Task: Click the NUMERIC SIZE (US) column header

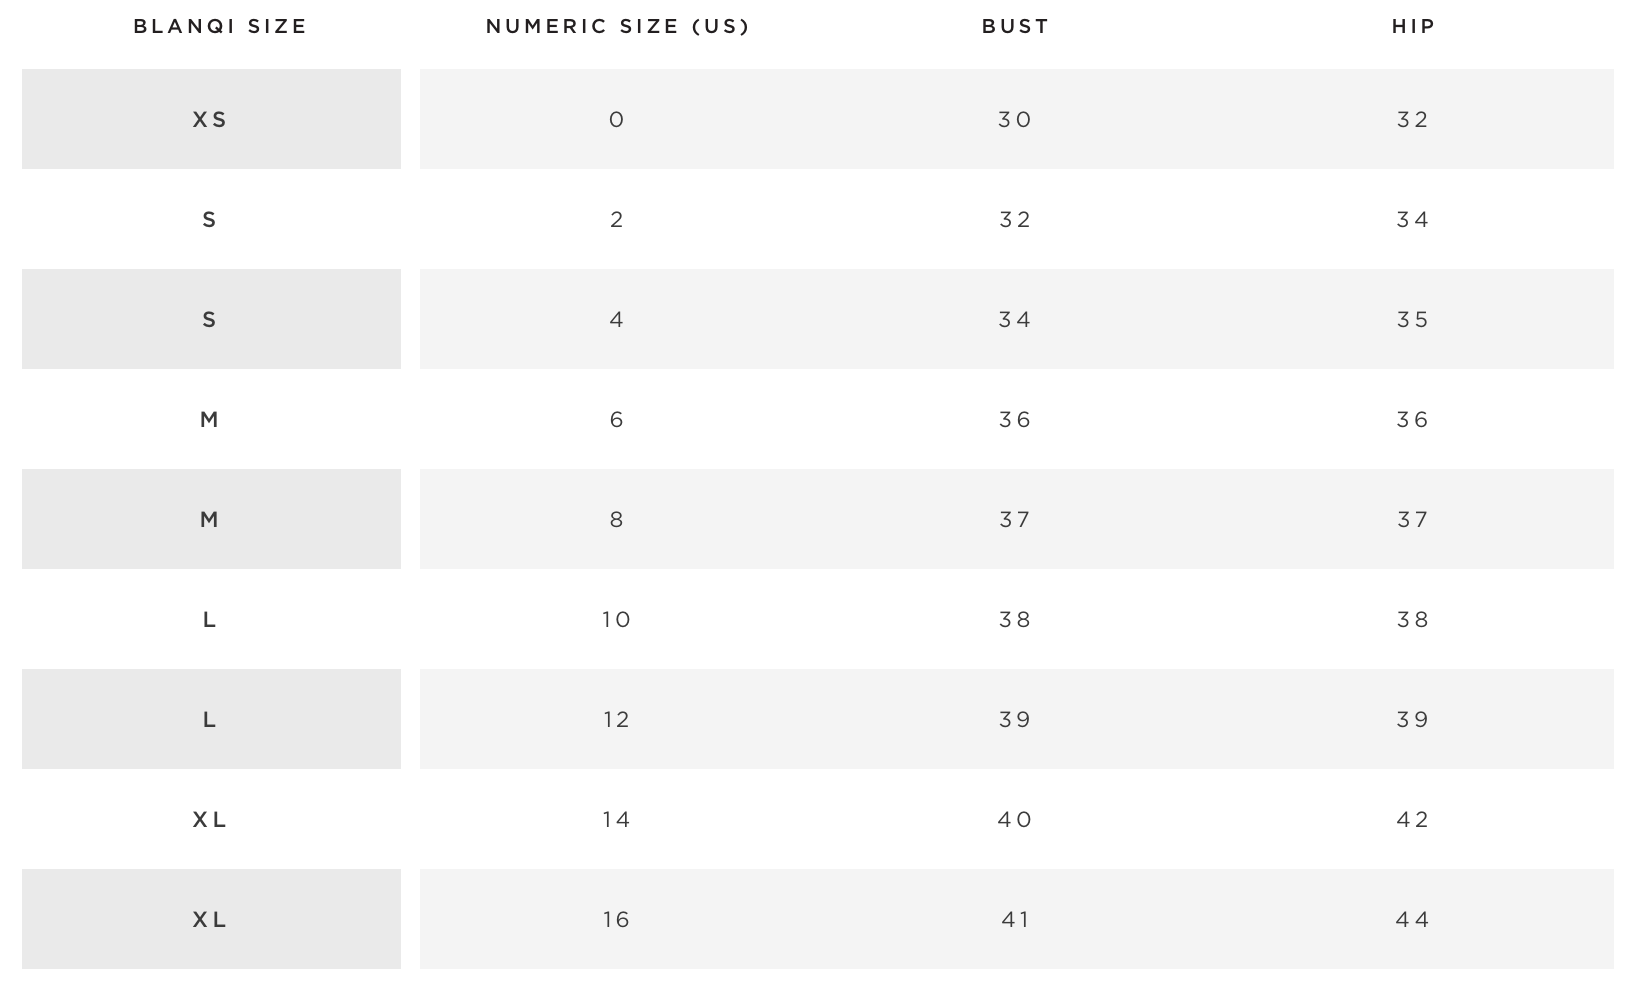Action: pos(618,27)
